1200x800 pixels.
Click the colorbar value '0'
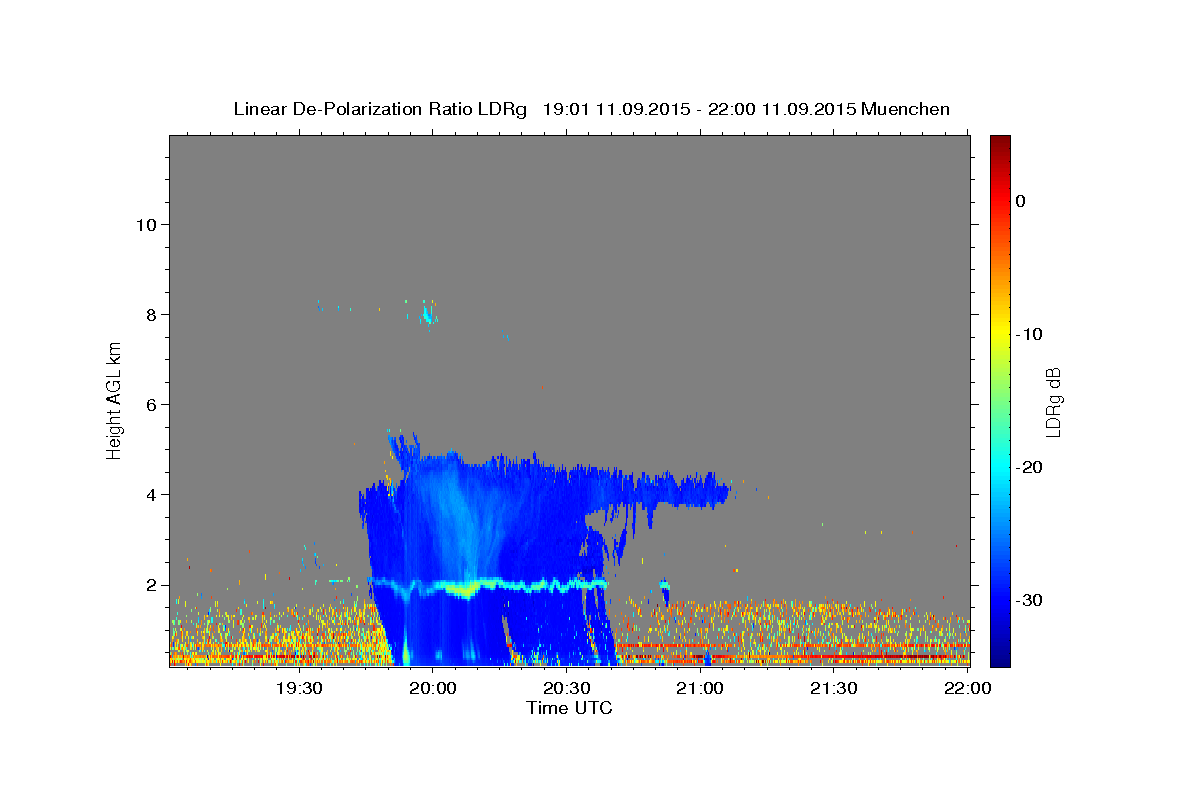tap(1020, 201)
